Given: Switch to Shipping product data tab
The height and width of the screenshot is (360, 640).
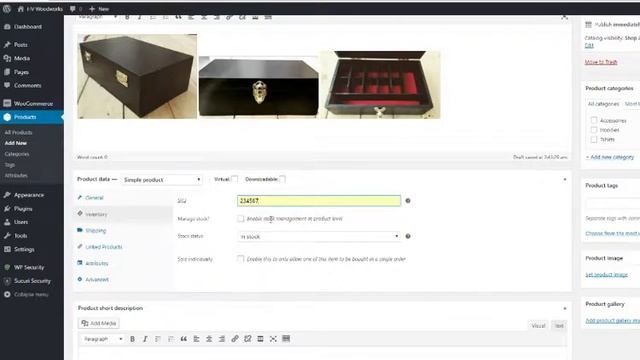Looking at the screenshot, I should [96, 231].
